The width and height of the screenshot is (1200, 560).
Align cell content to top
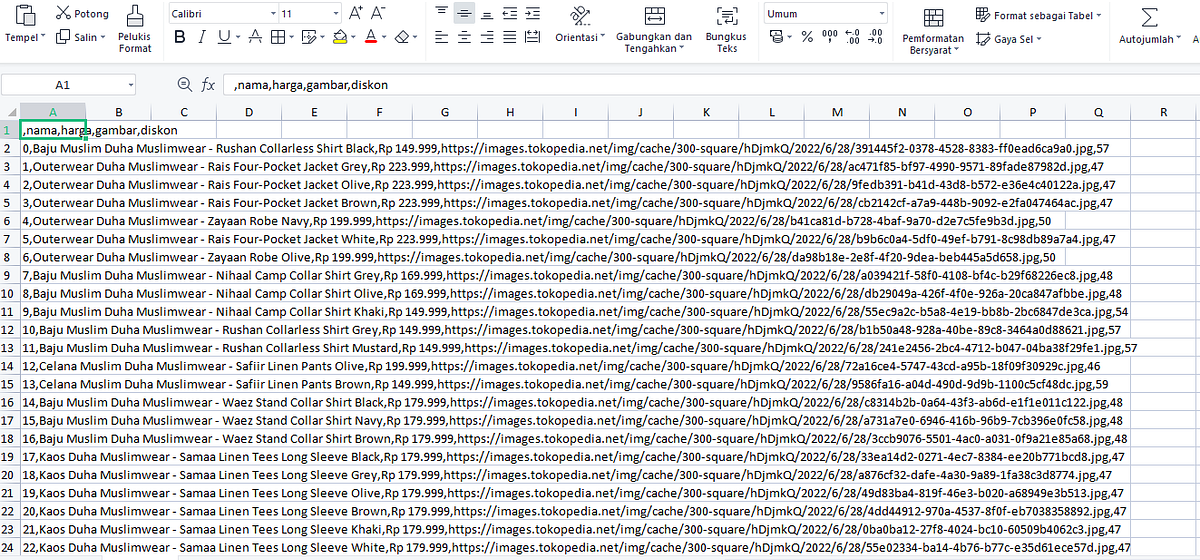[x=441, y=13]
